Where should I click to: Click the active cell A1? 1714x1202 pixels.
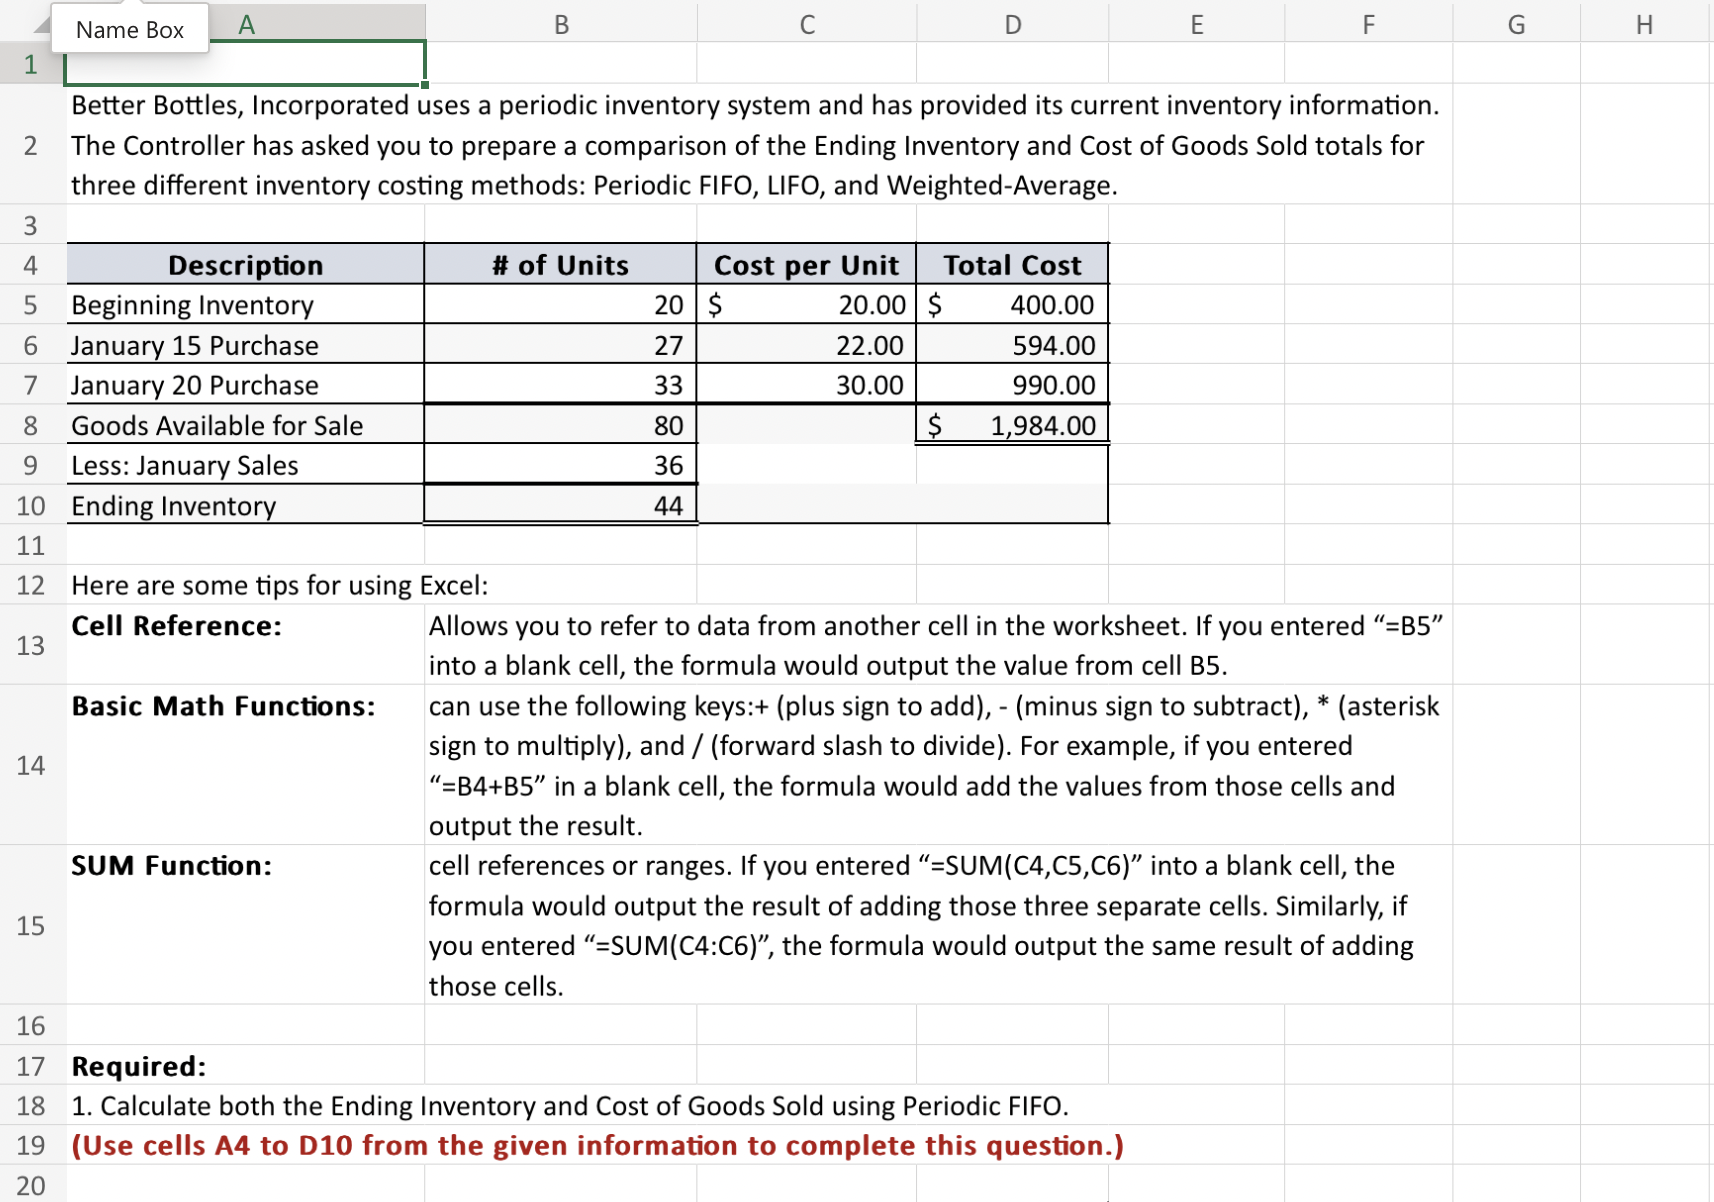[x=246, y=64]
